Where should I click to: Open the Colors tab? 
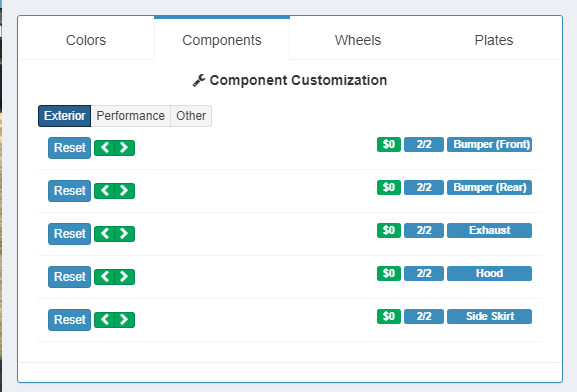(86, 40)
